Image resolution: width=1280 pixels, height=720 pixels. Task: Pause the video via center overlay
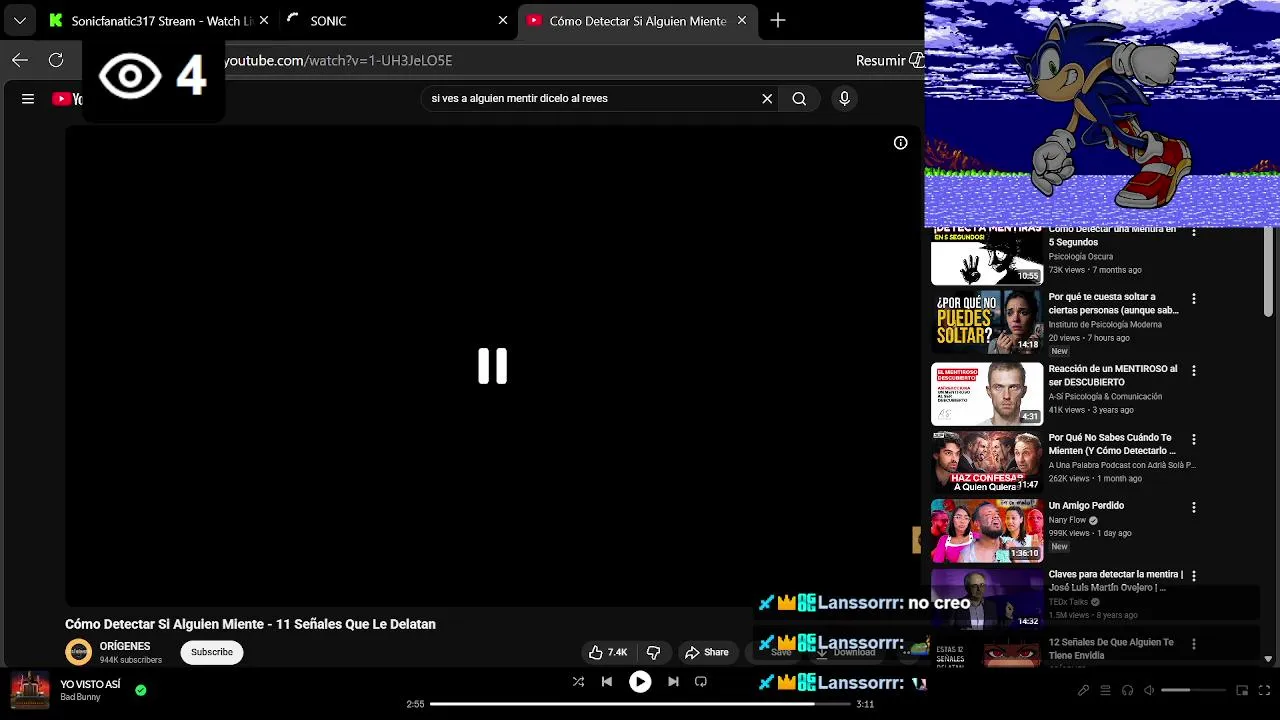click(x=492, y=366)
